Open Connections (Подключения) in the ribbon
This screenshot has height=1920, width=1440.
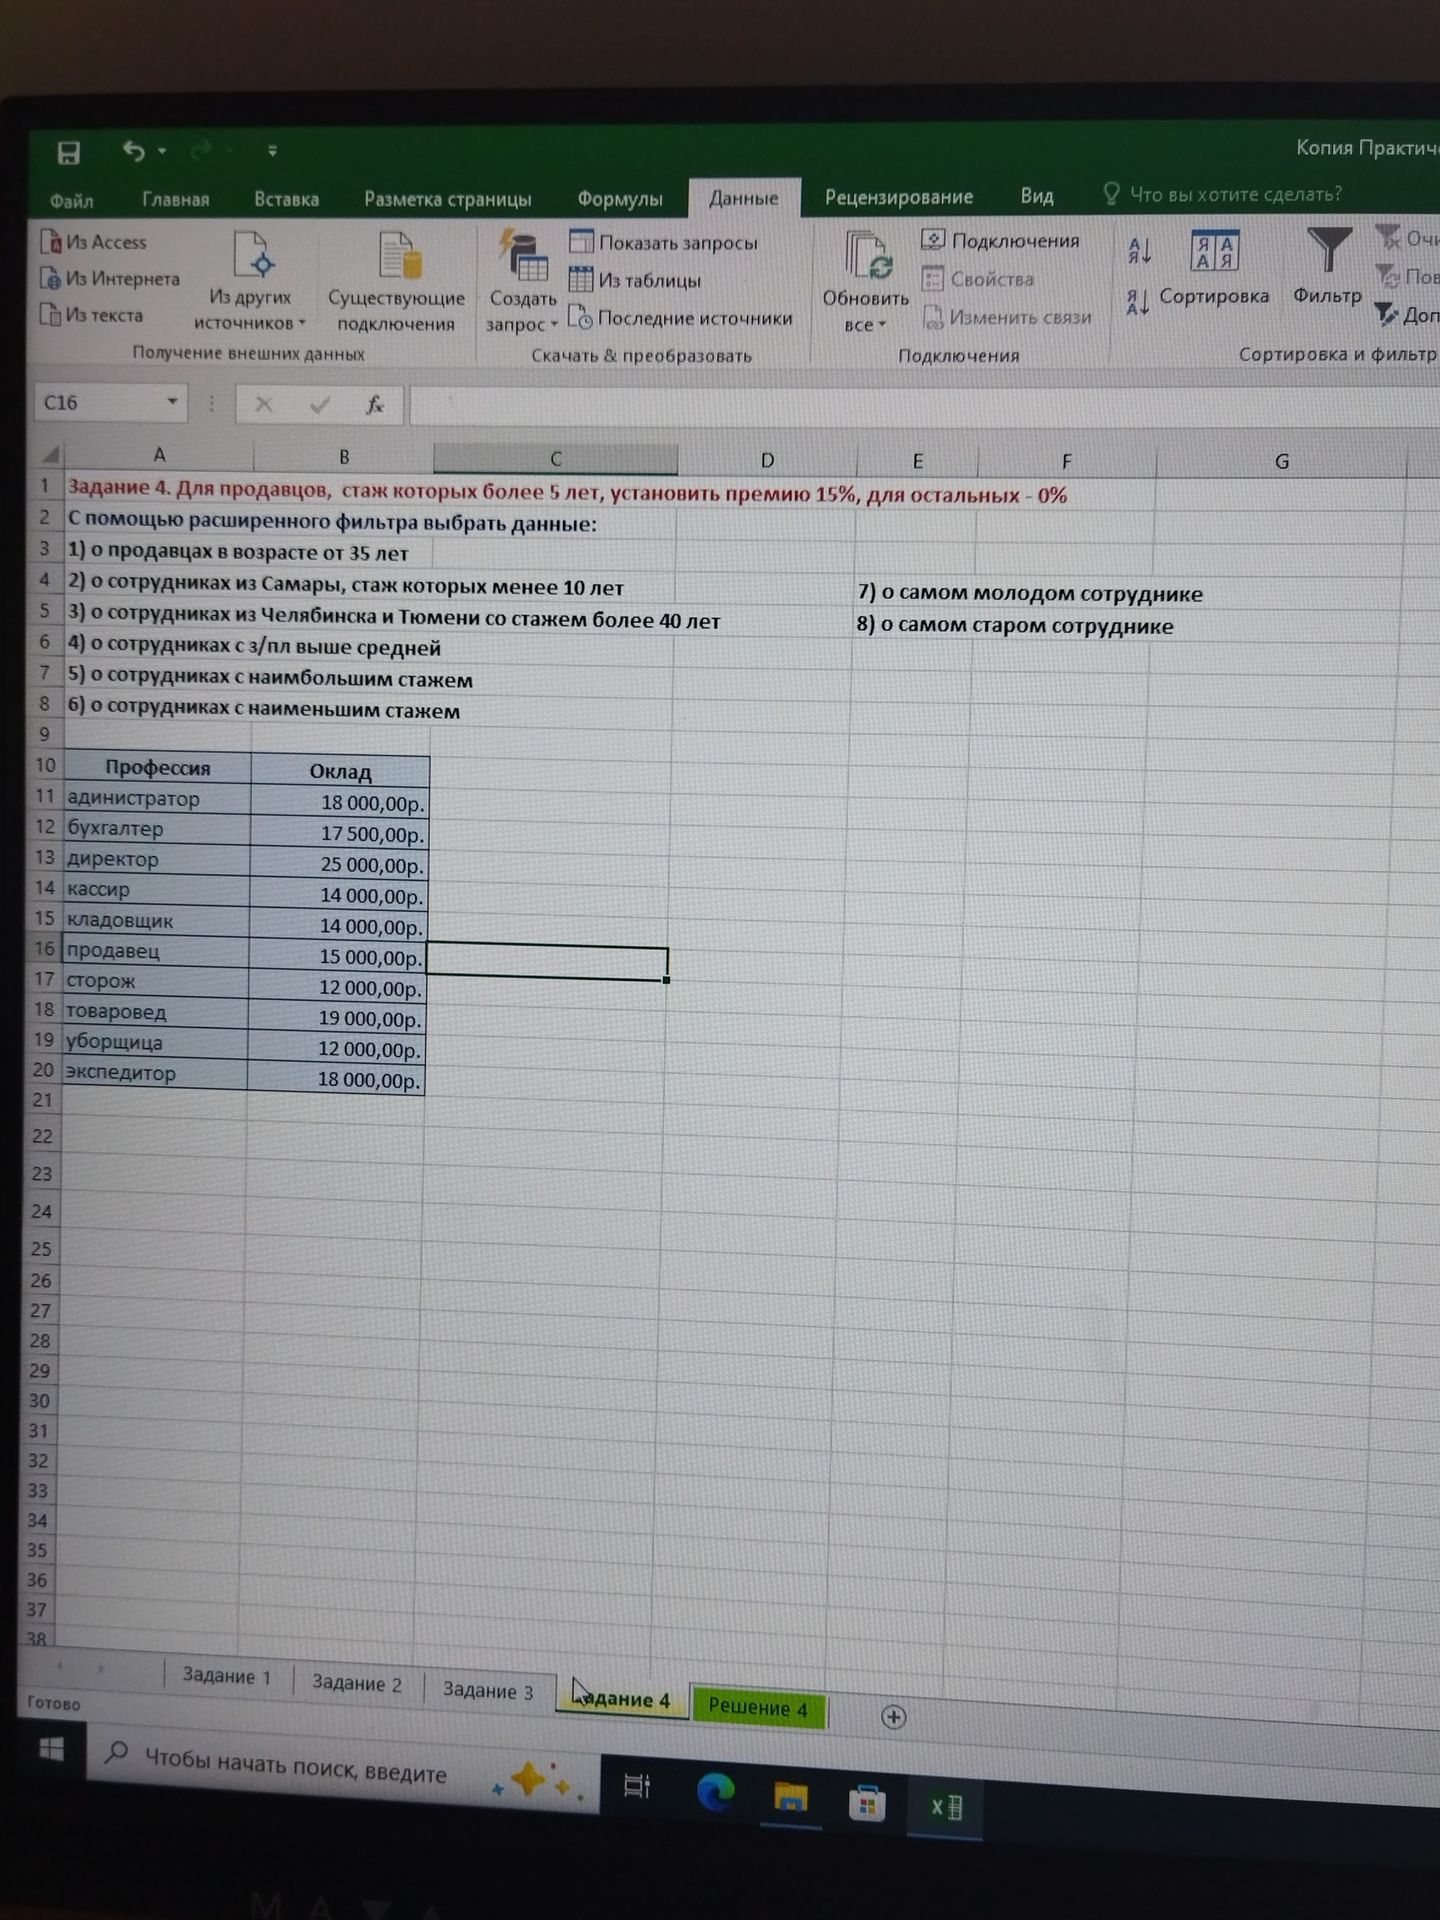click(1000, 240)
